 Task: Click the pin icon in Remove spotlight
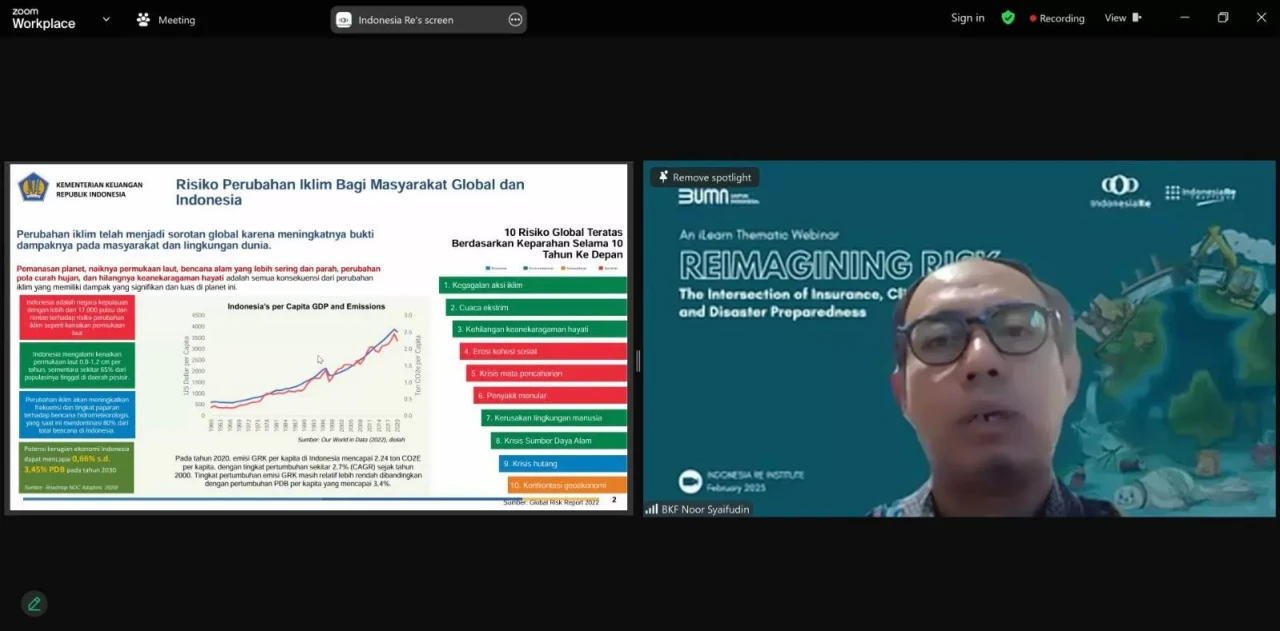click(662, 177)
